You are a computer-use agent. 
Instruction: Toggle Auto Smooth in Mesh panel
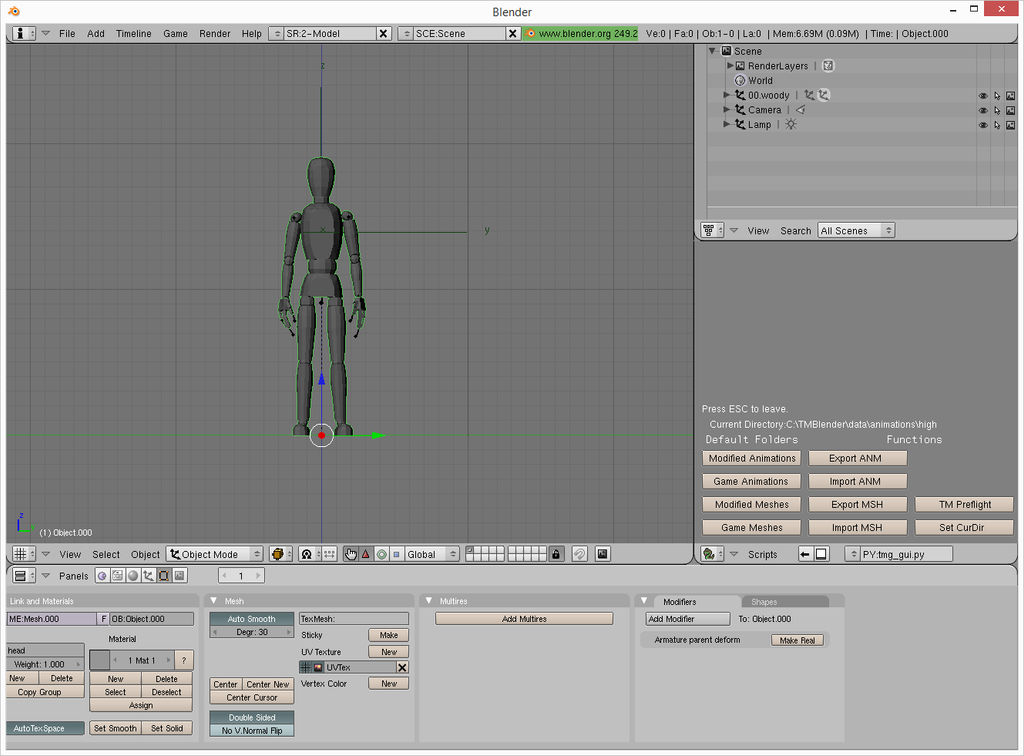click(251, 619)
